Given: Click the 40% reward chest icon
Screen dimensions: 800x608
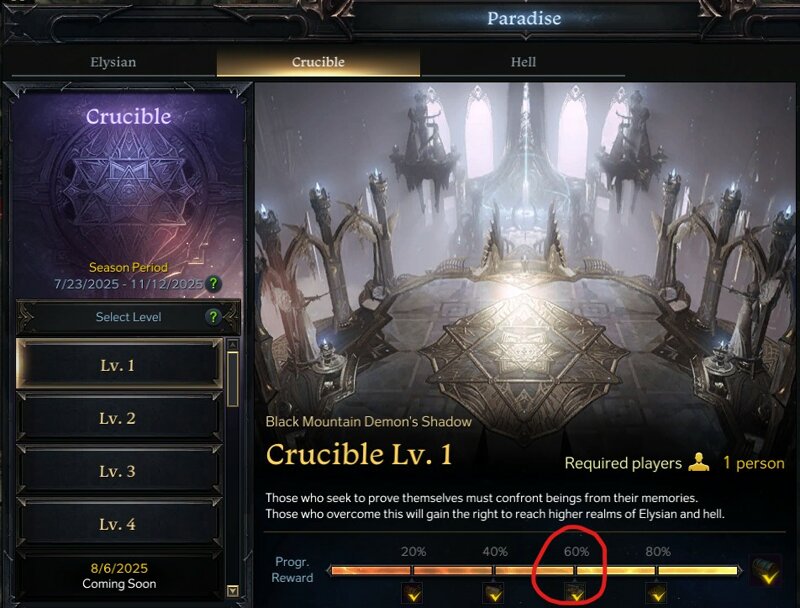Looking at the screenshot, I should point(494,593).
